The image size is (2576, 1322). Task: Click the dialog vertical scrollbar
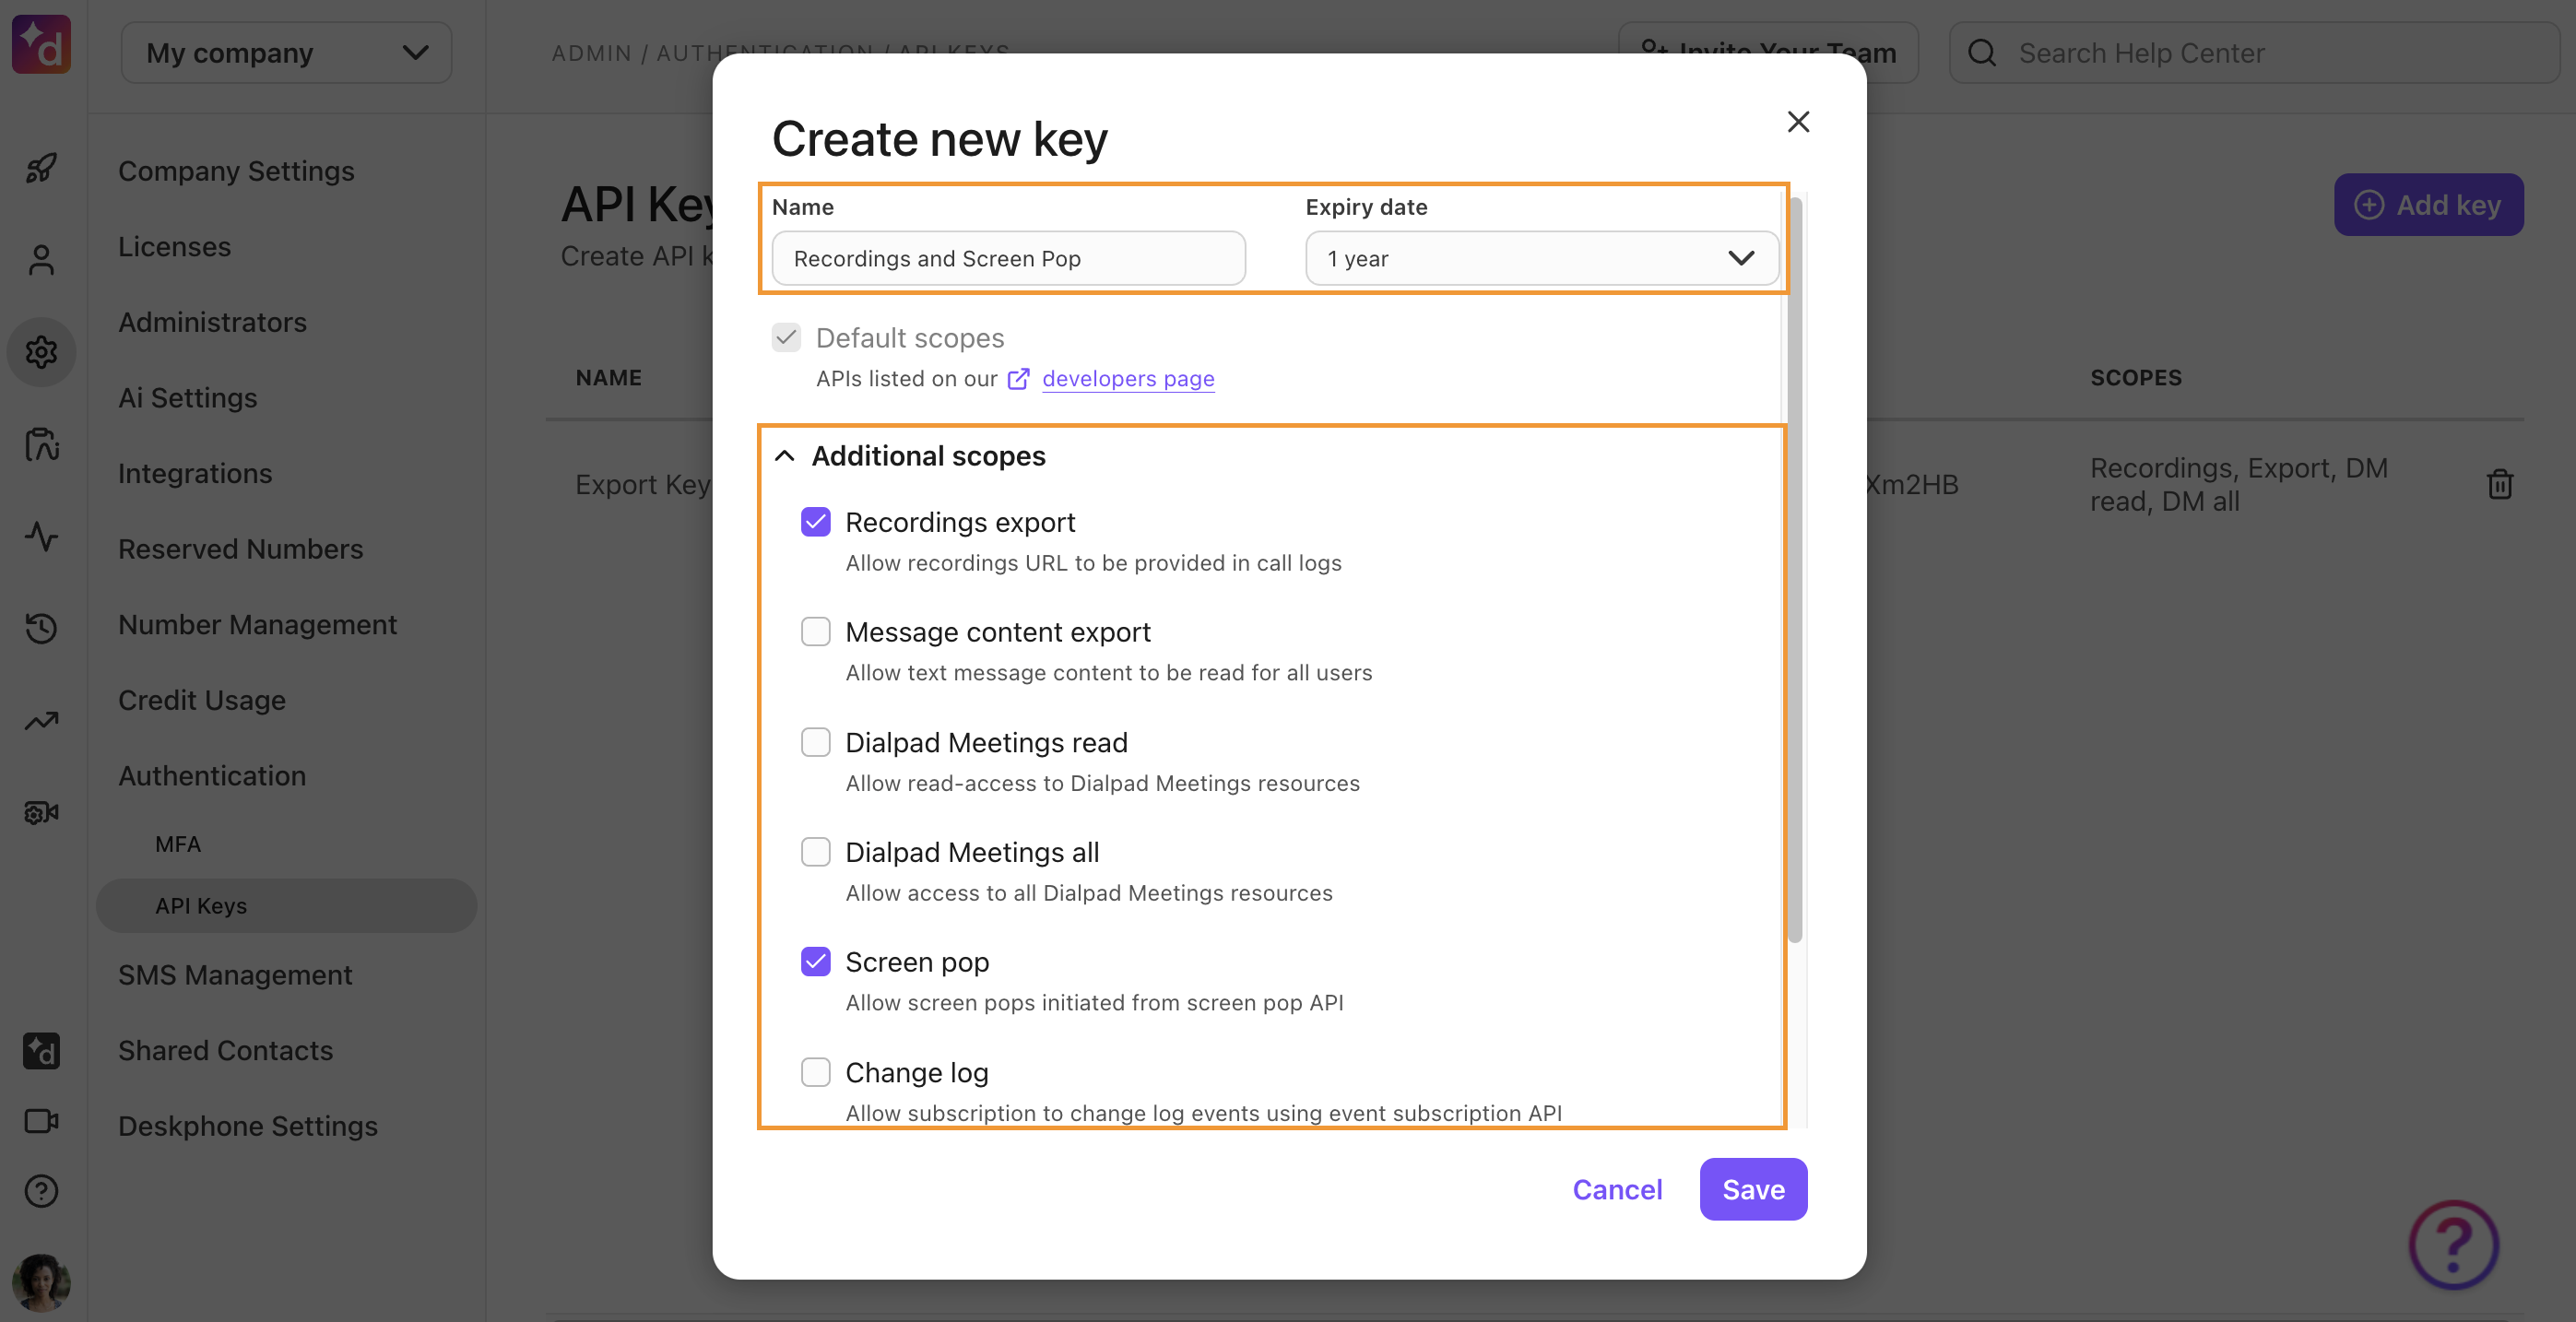1795,570
